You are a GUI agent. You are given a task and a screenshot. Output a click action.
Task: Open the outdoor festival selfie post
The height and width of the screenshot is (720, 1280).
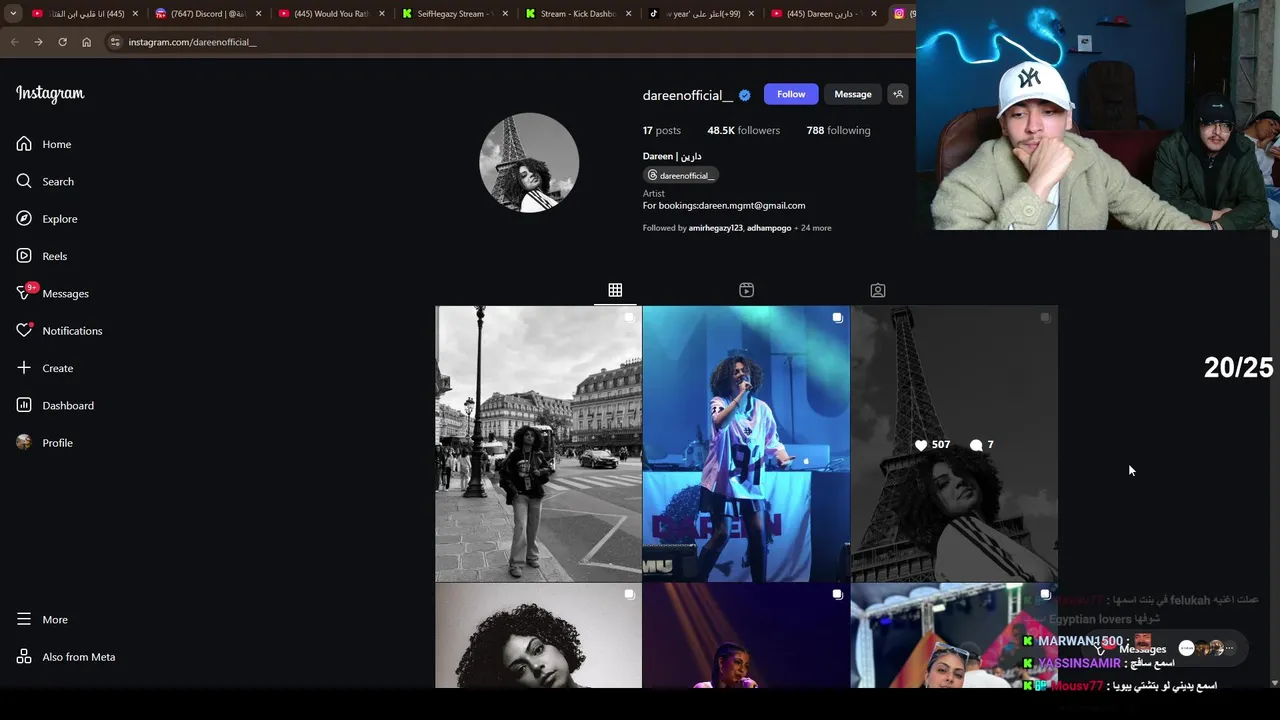pos(954,636)
